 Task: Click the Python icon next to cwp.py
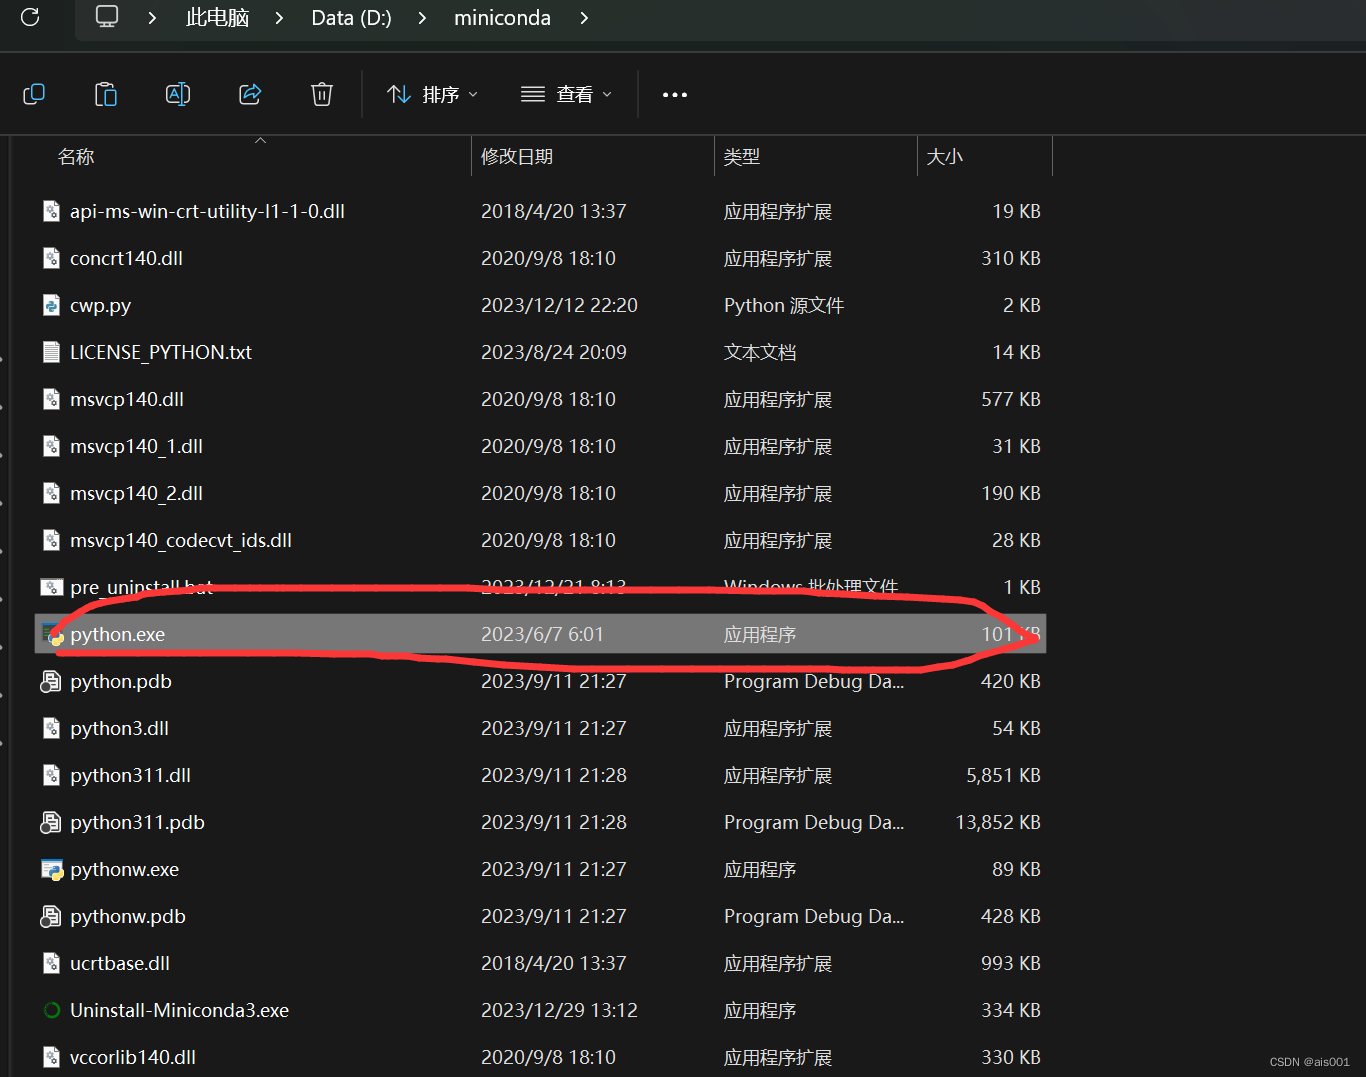tap(51, 305)
